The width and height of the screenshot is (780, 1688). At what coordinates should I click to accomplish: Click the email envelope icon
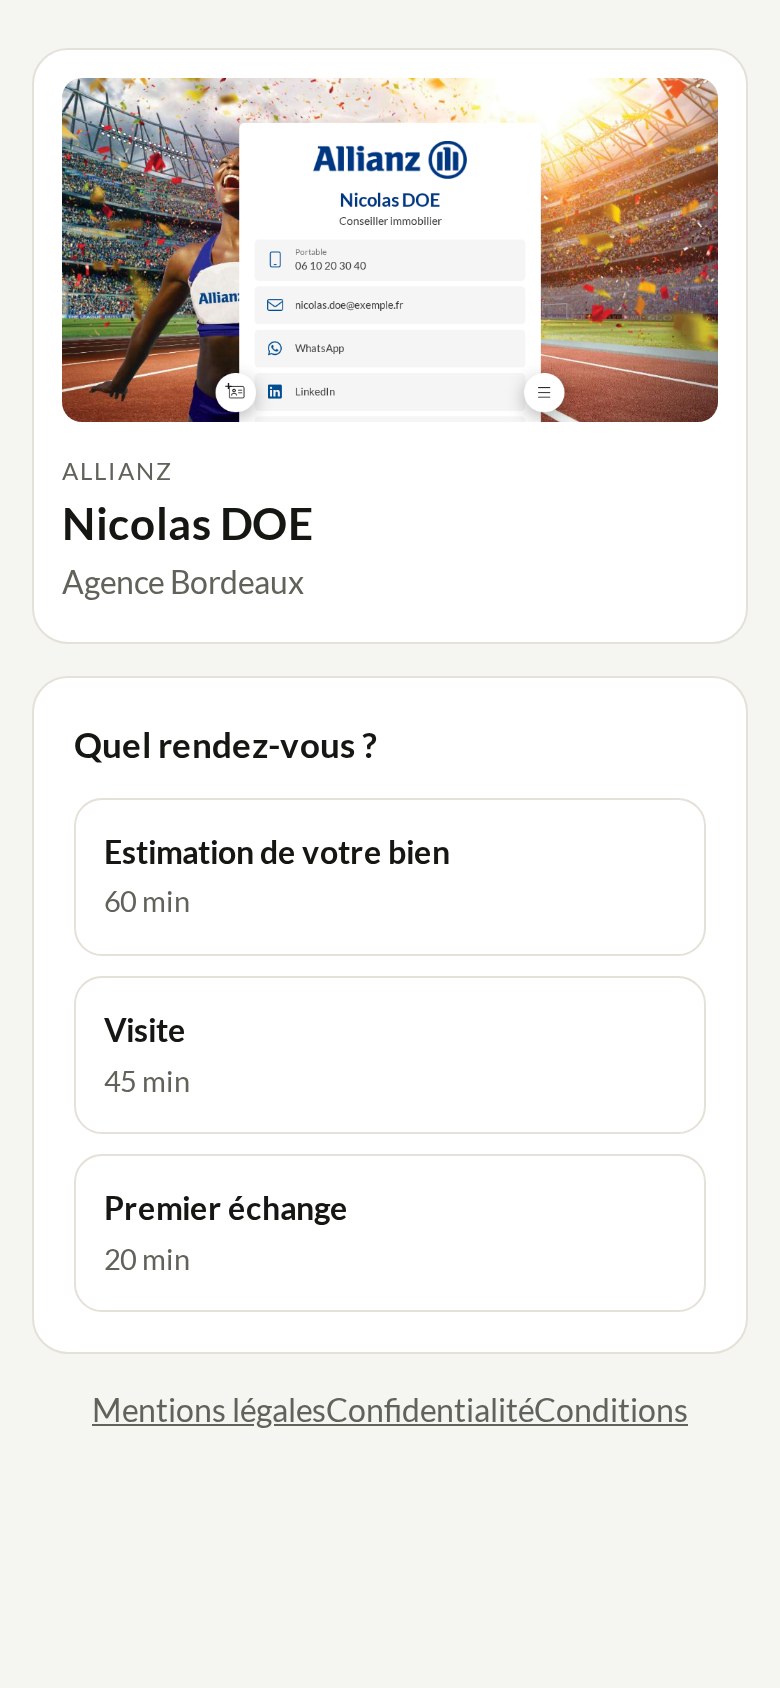click(275, 305)
